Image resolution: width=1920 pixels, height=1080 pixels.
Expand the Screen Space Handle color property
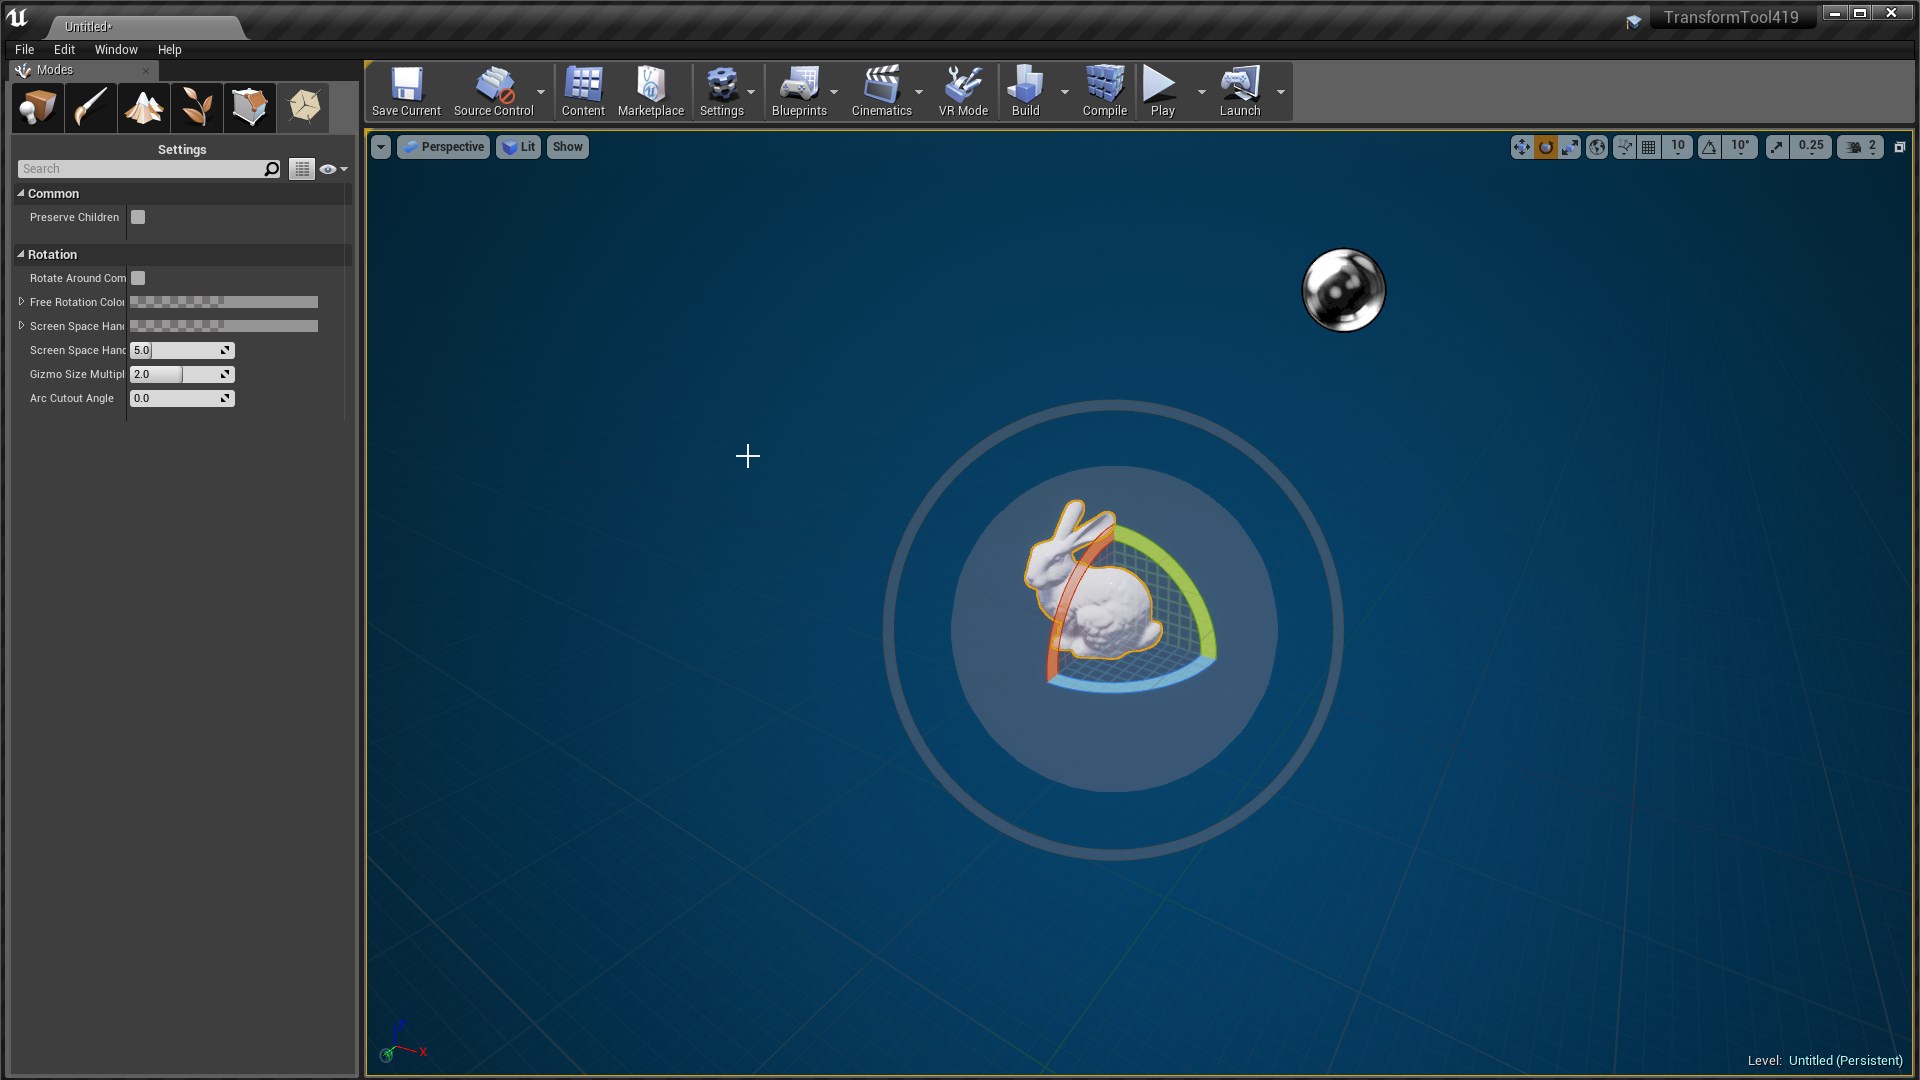pyautogui.click(x=21, y=325)
